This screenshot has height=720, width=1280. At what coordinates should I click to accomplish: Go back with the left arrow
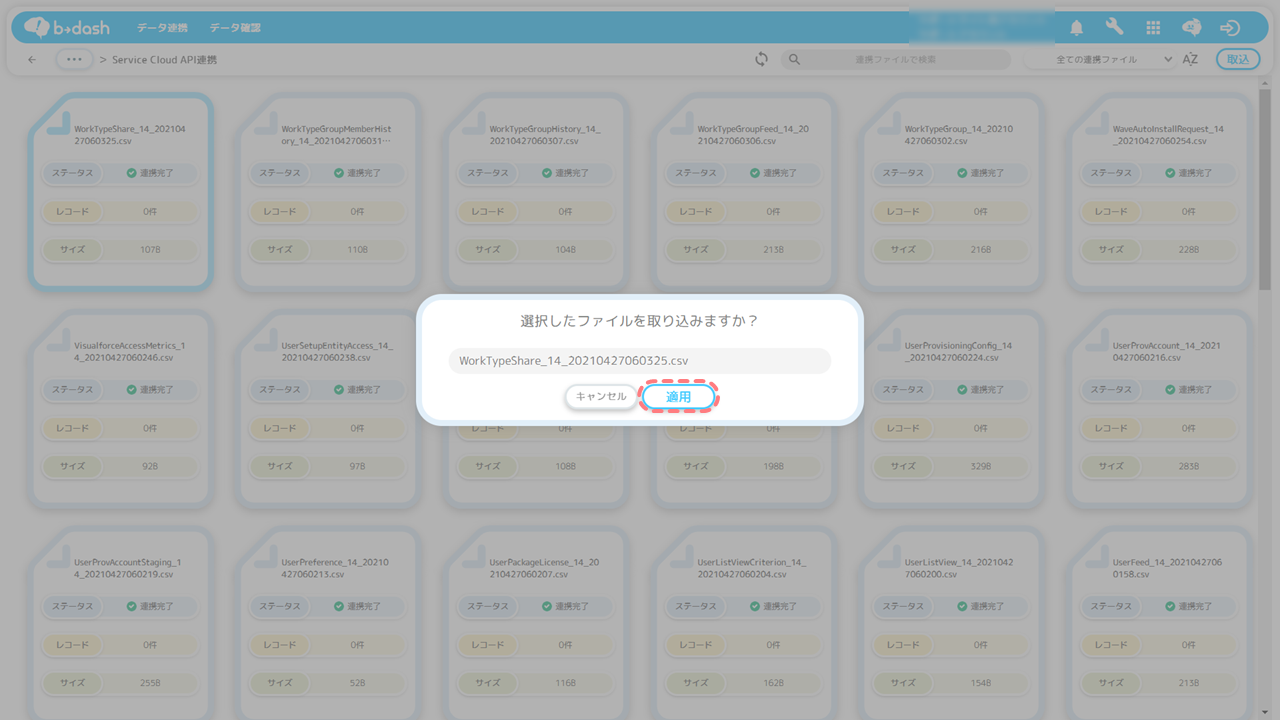click(32, 60)
